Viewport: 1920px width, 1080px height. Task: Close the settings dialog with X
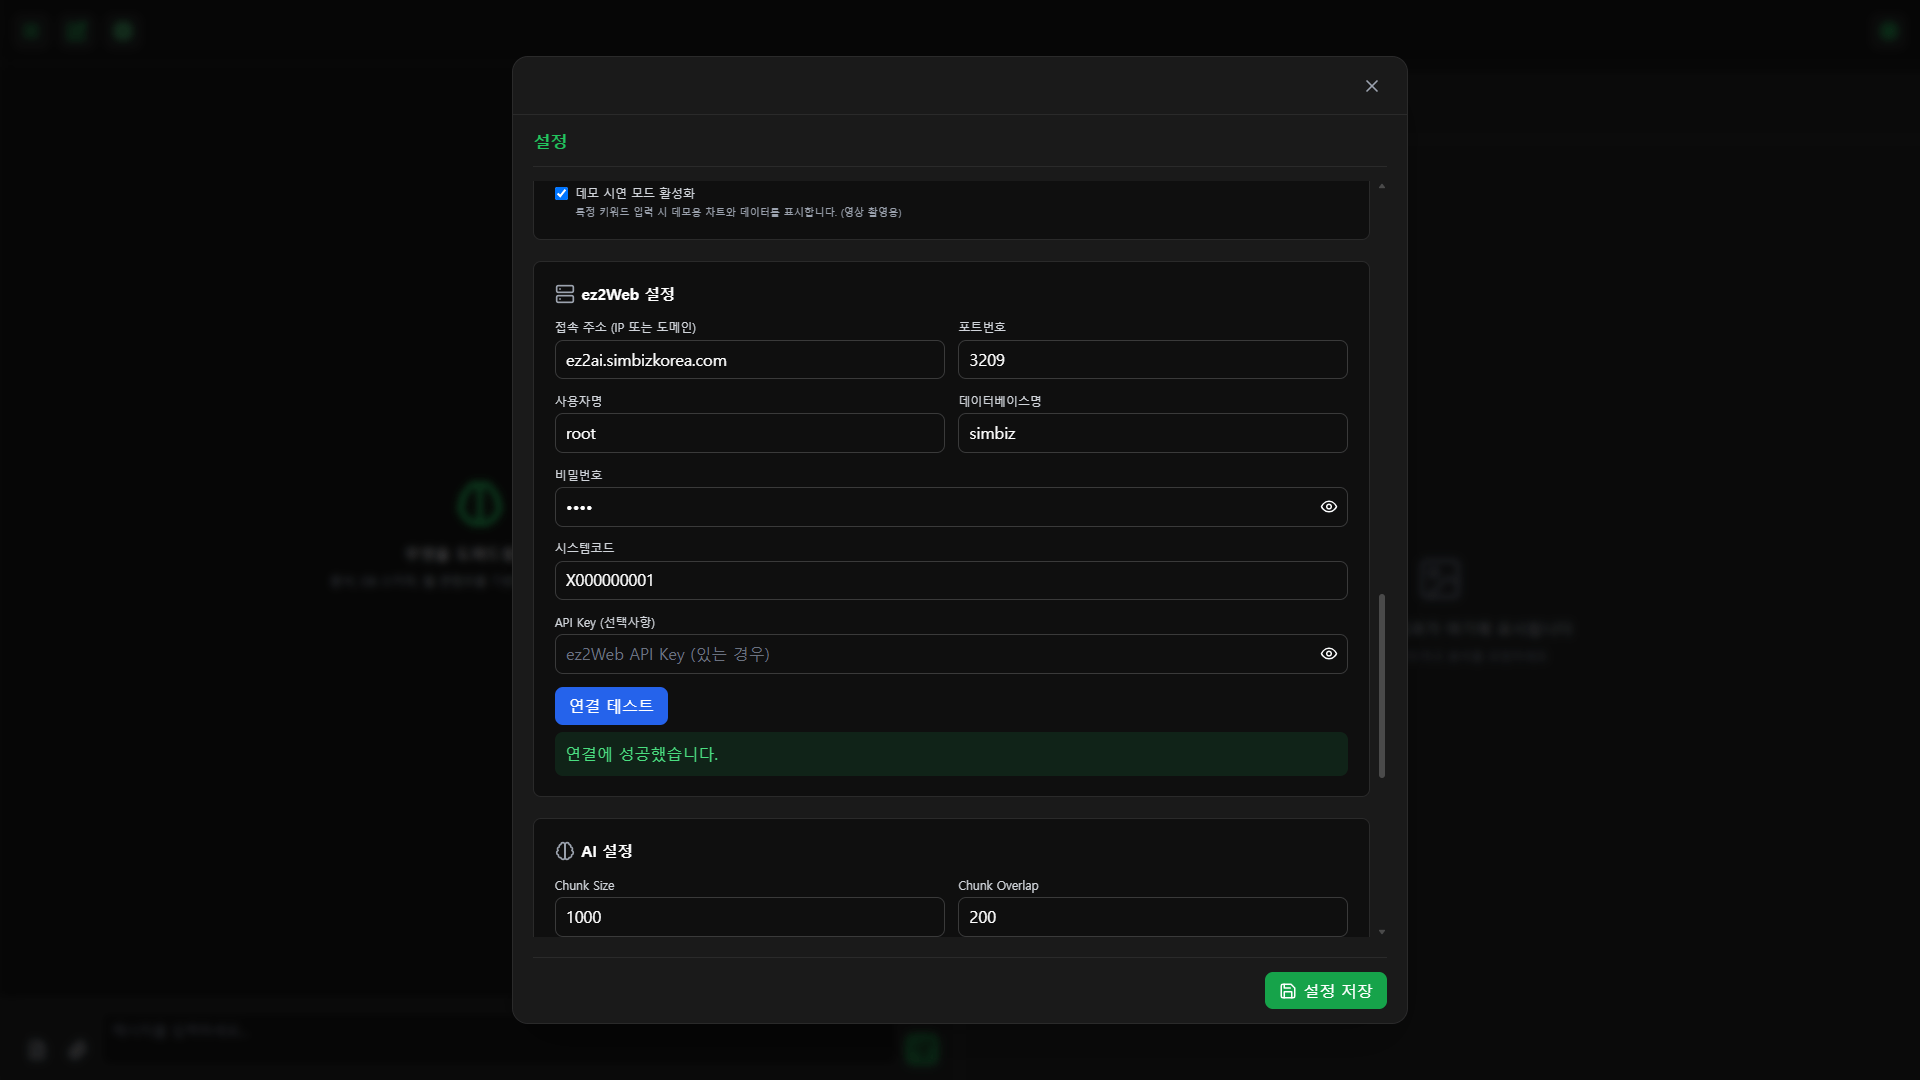1371,86
